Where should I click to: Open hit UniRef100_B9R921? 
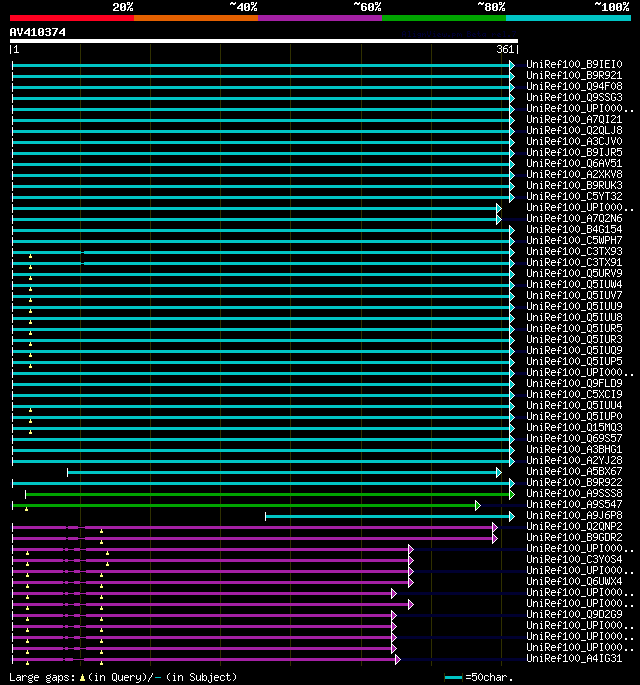[x=574, y=75]
